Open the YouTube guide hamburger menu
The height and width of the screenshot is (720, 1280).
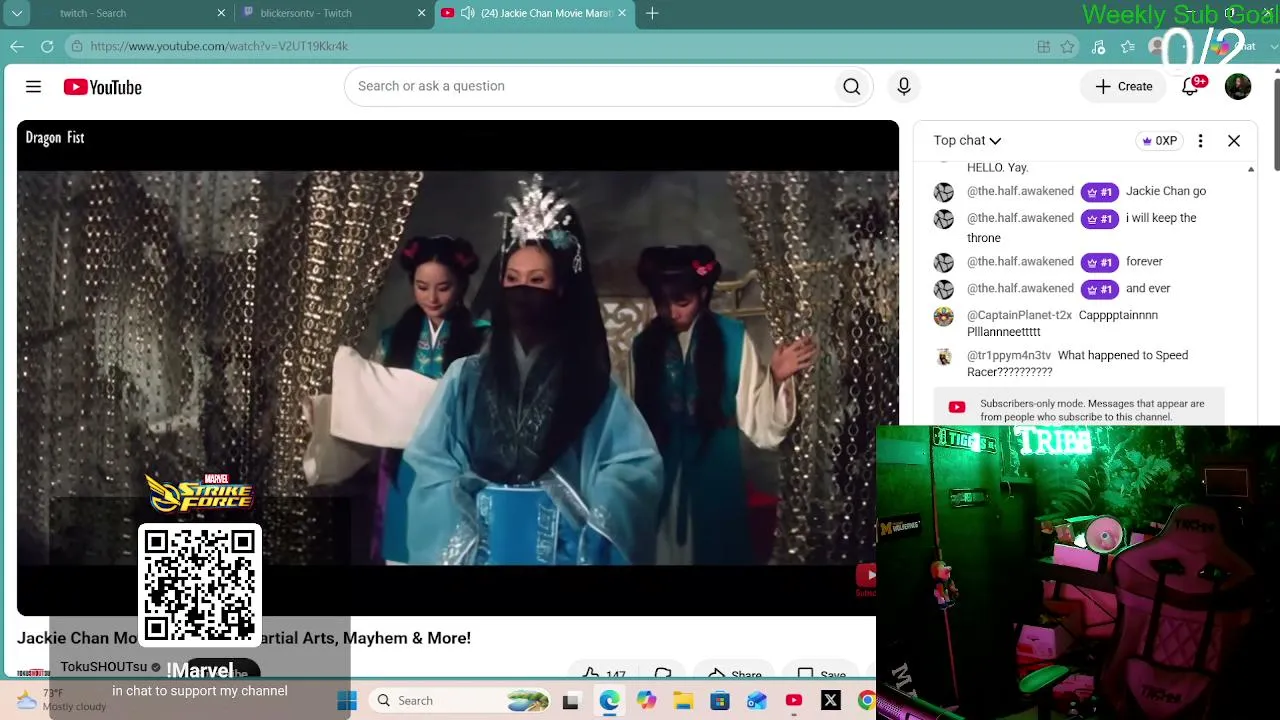click(33, 87)
